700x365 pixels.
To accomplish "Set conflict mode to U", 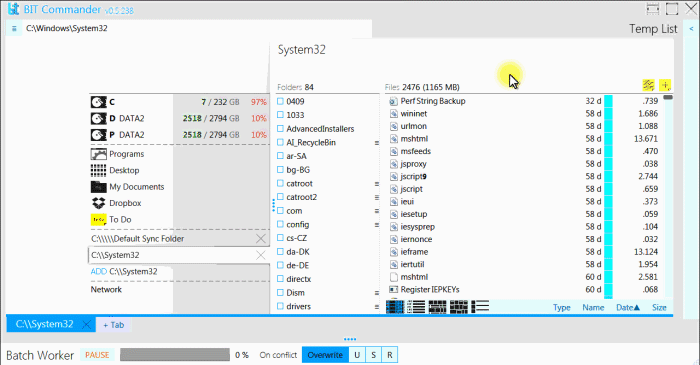I will point(357,355).
